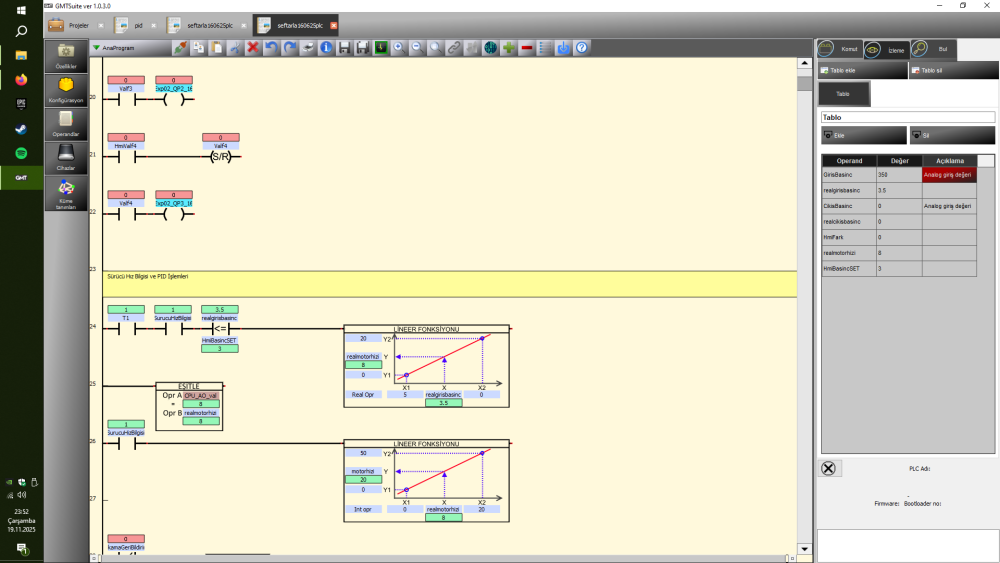
Task: Click the blue info icon in toolbar
Action: pos(326,47)
